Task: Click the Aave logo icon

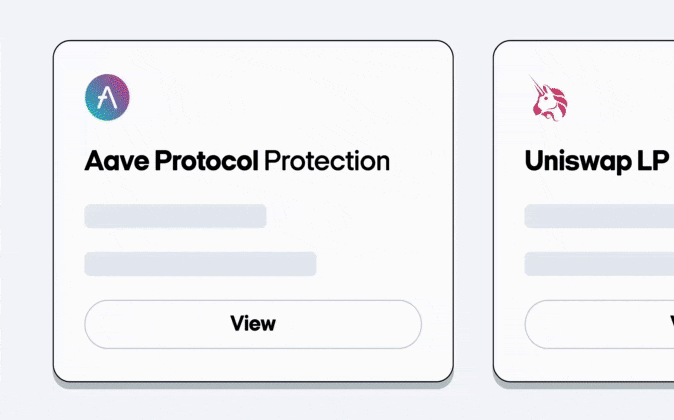Action: (x=107, y=96)
